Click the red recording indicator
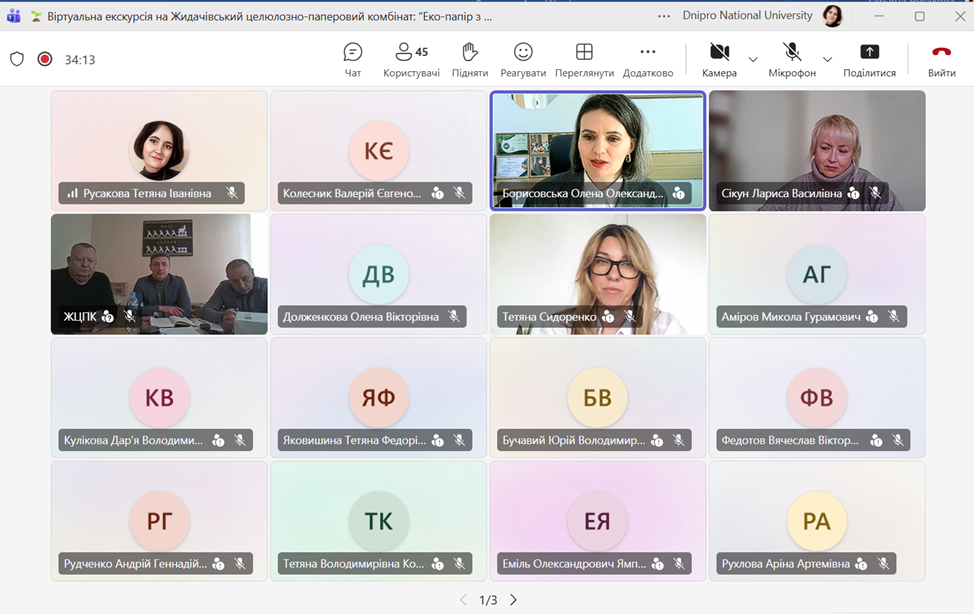Image resolution: width=974 pixels, height=614 pixels. click(x=45, y=59)
